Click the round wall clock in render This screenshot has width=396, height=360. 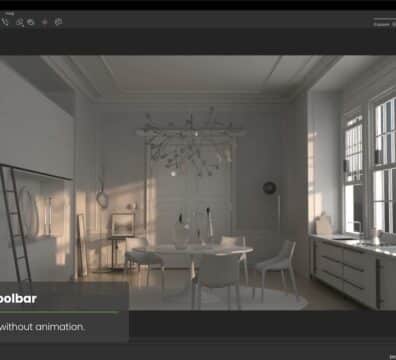(x=269, y=188)
